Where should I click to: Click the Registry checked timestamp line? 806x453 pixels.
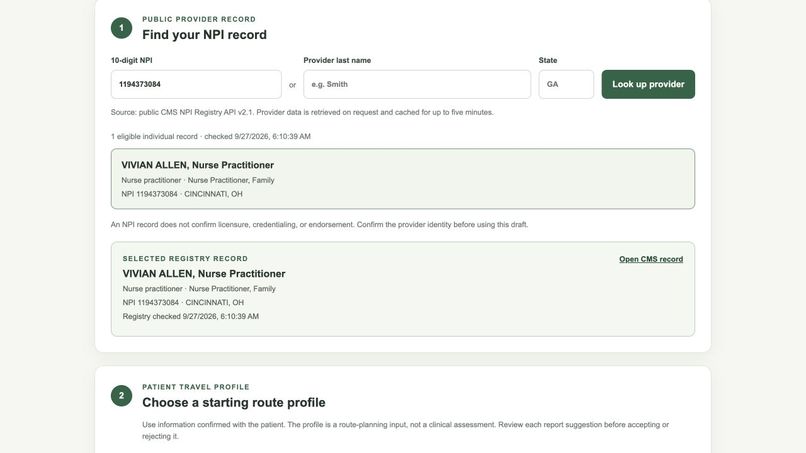coord(191,316)
